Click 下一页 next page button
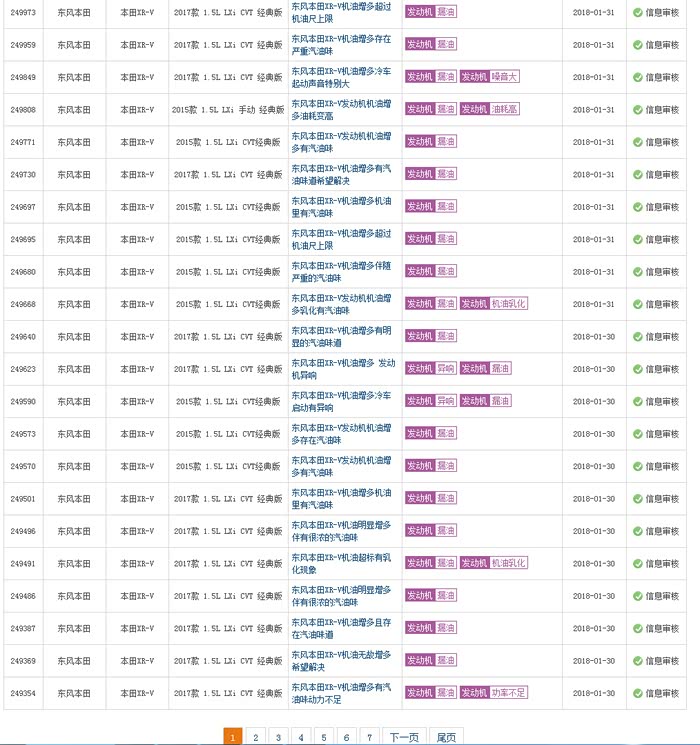Viewport: 700px width, 745px height. coord(404,737)
